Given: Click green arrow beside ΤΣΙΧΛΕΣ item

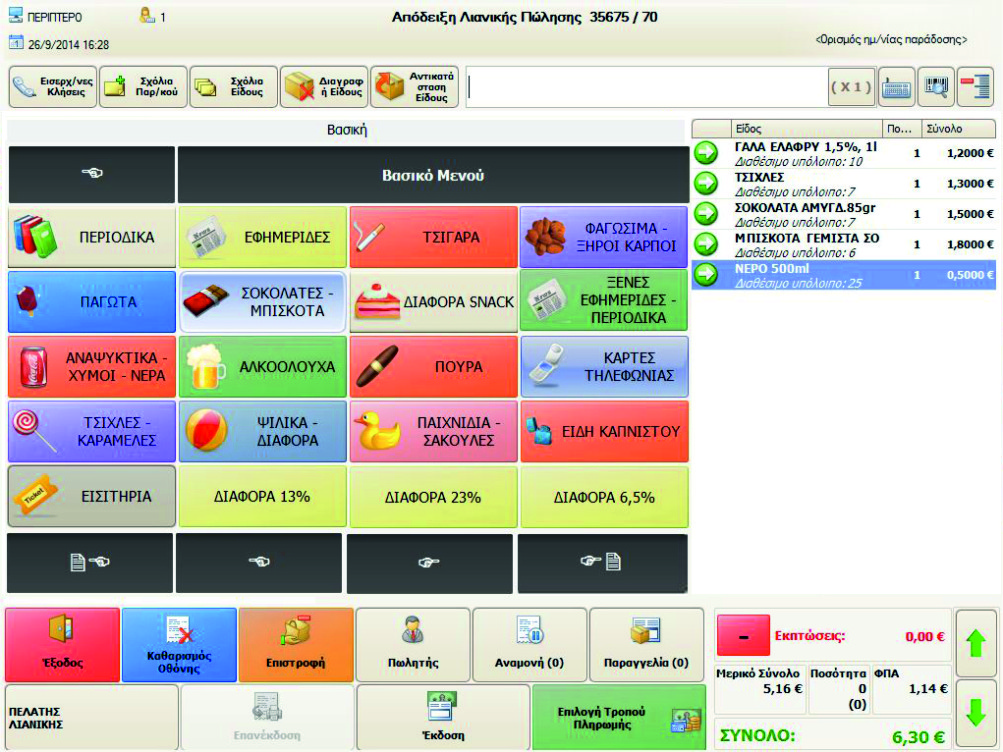Looking at the screenshot, I should 706,183.
